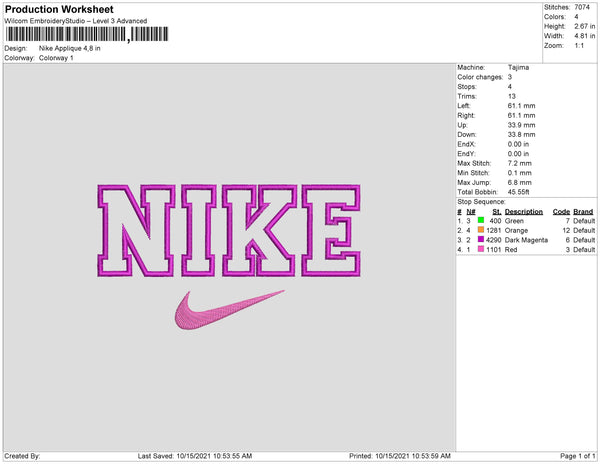Screen dimensions: 600x464
Task: Click stitch count 400 in Green row
Action: [496, 221]
